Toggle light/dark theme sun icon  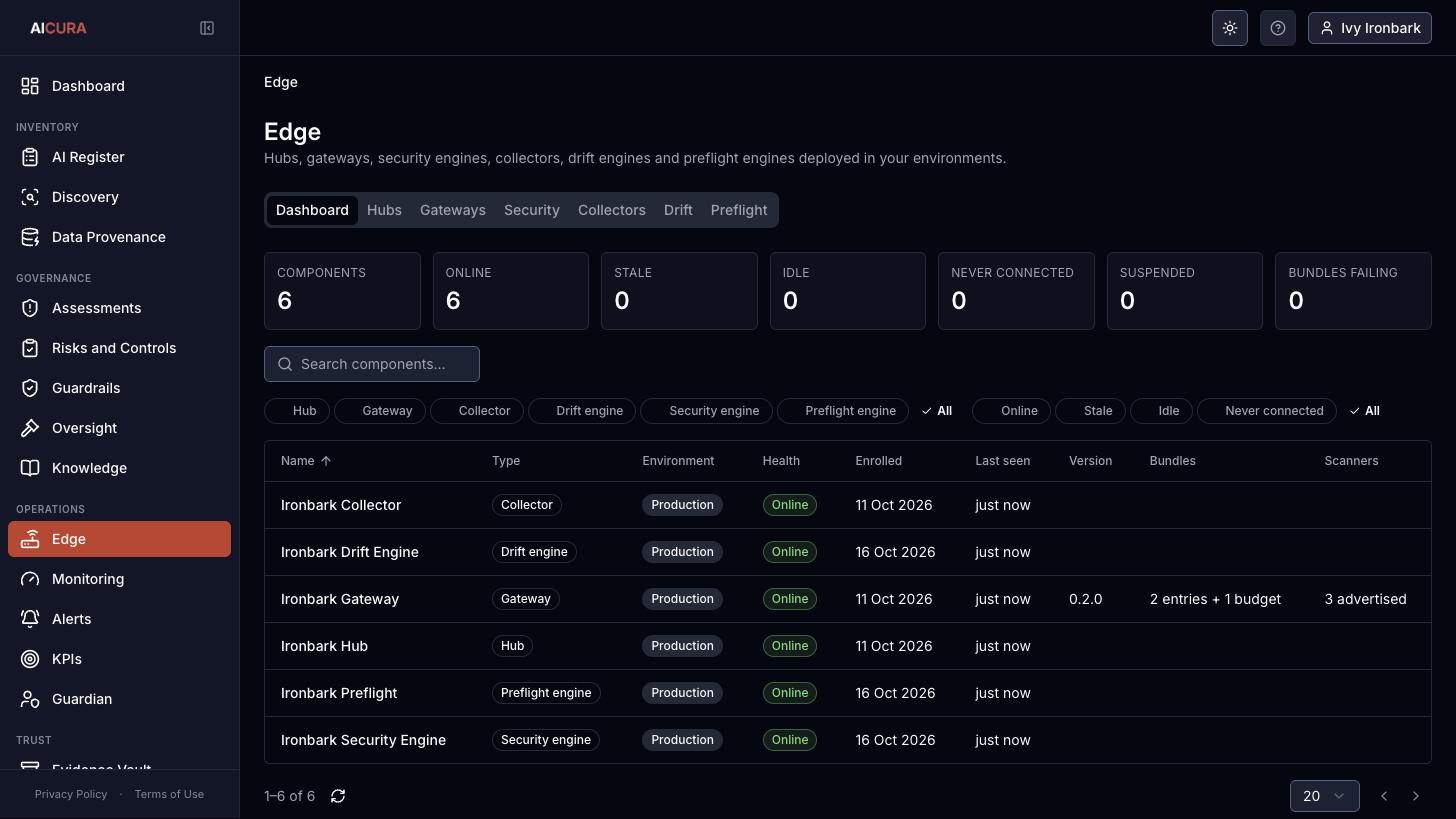coord(1230,28)
